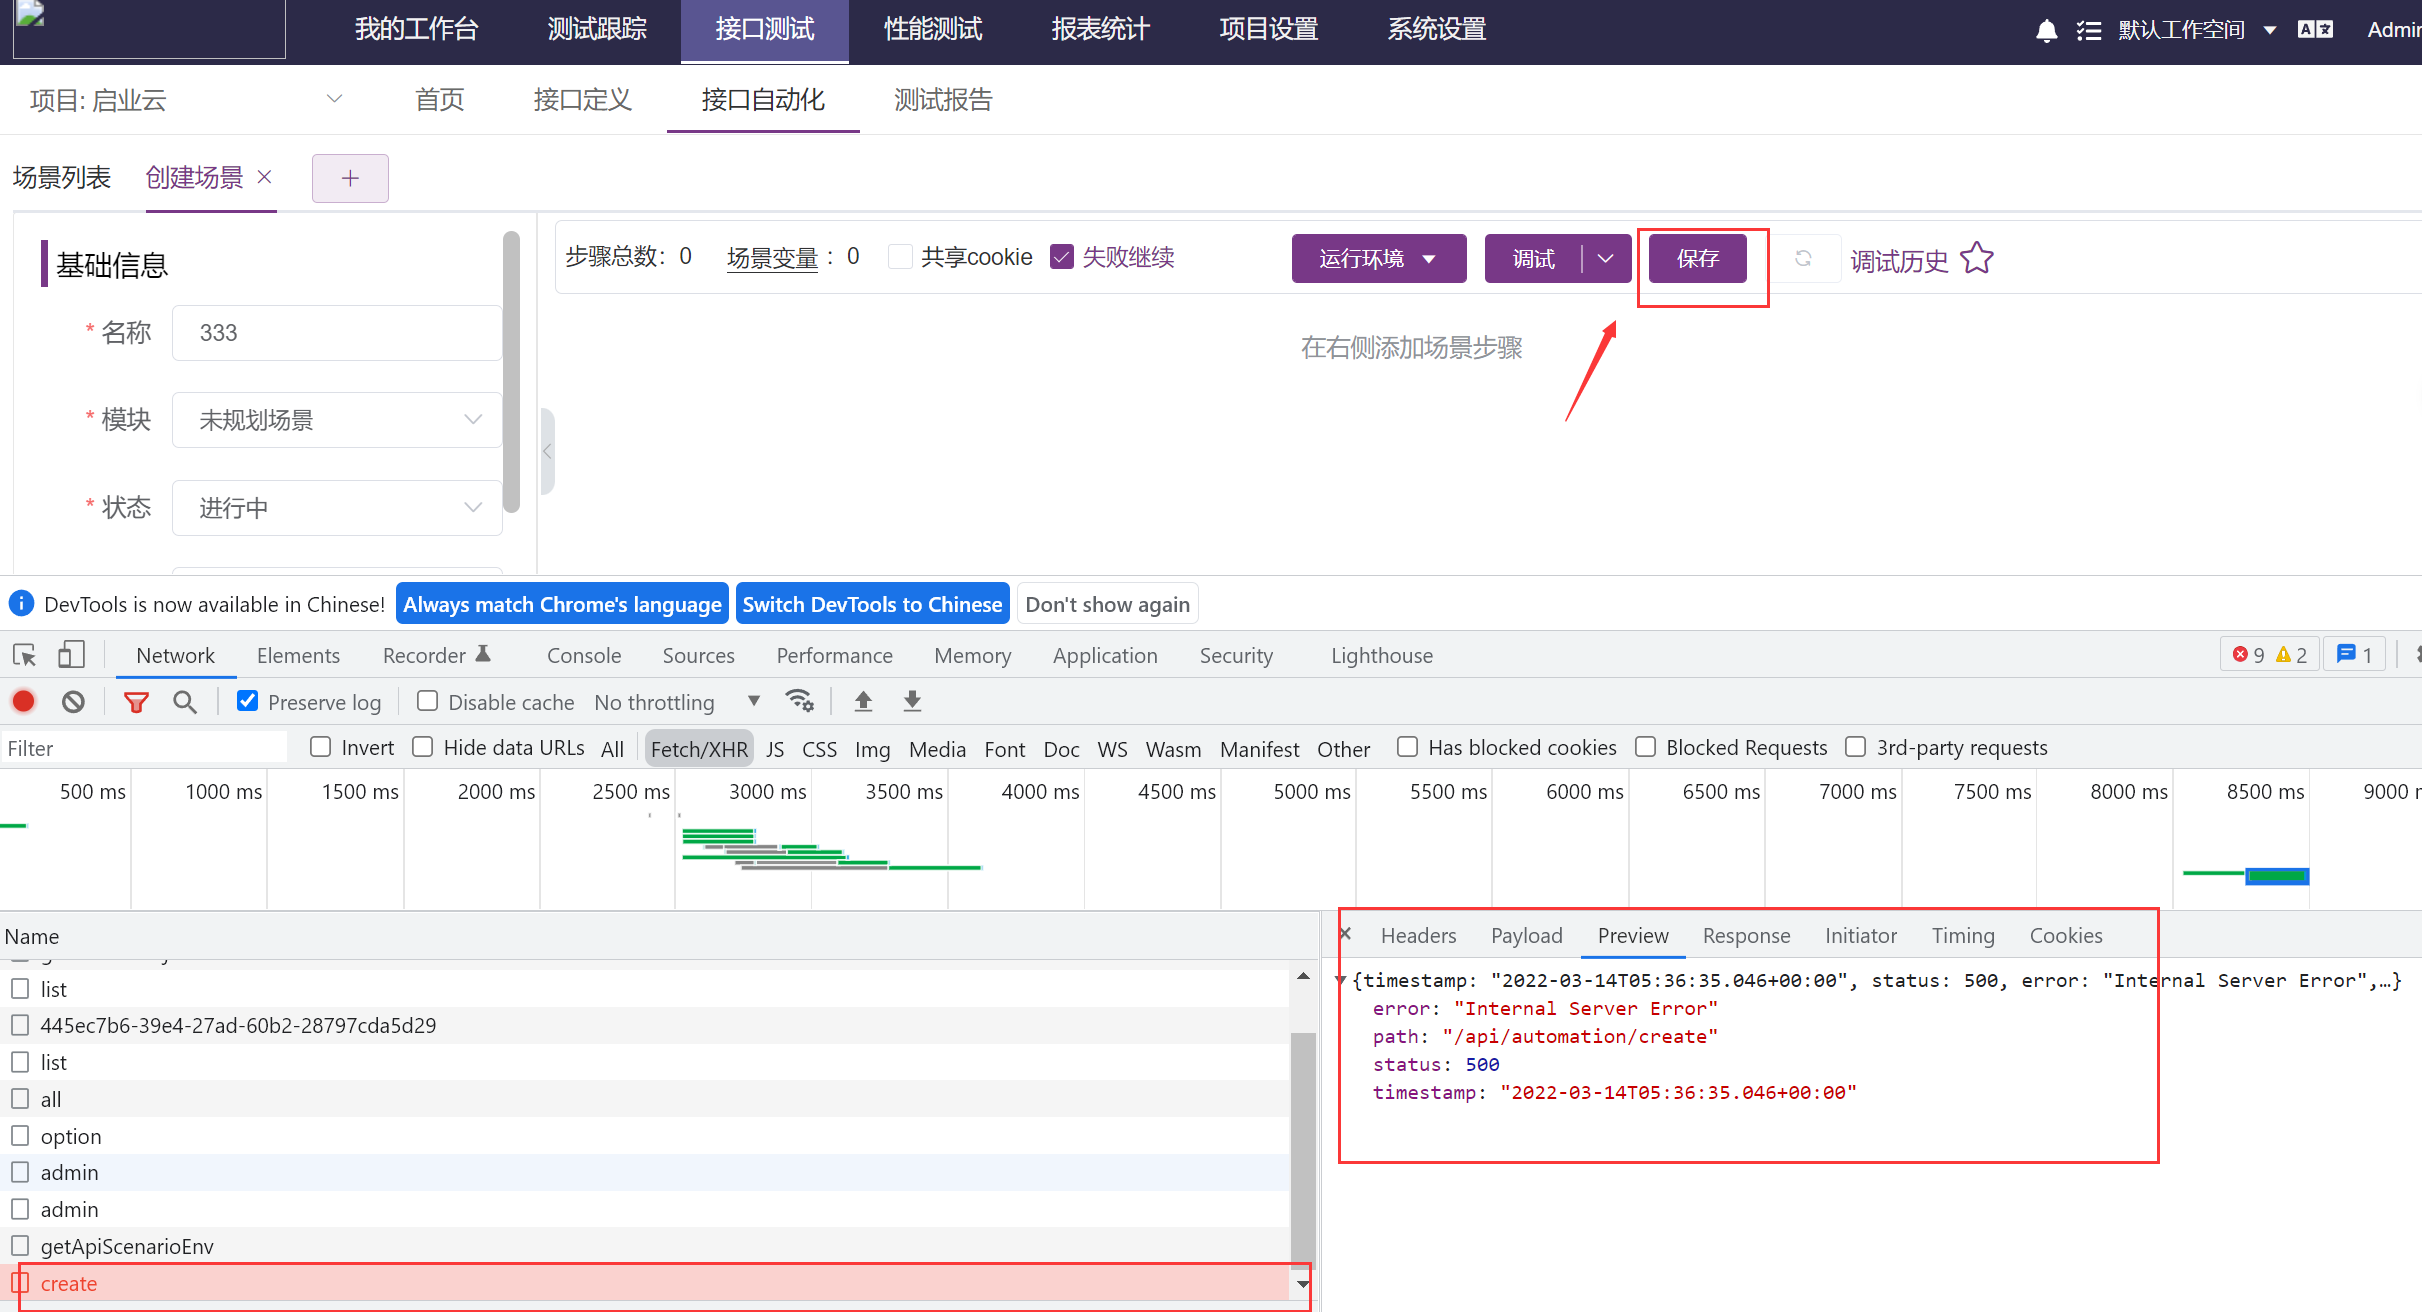Screen dimensions: 2422x1312
Task: Click the search icon in the Network toolbar
Action: pyautogui.click(x=184, y=701)
